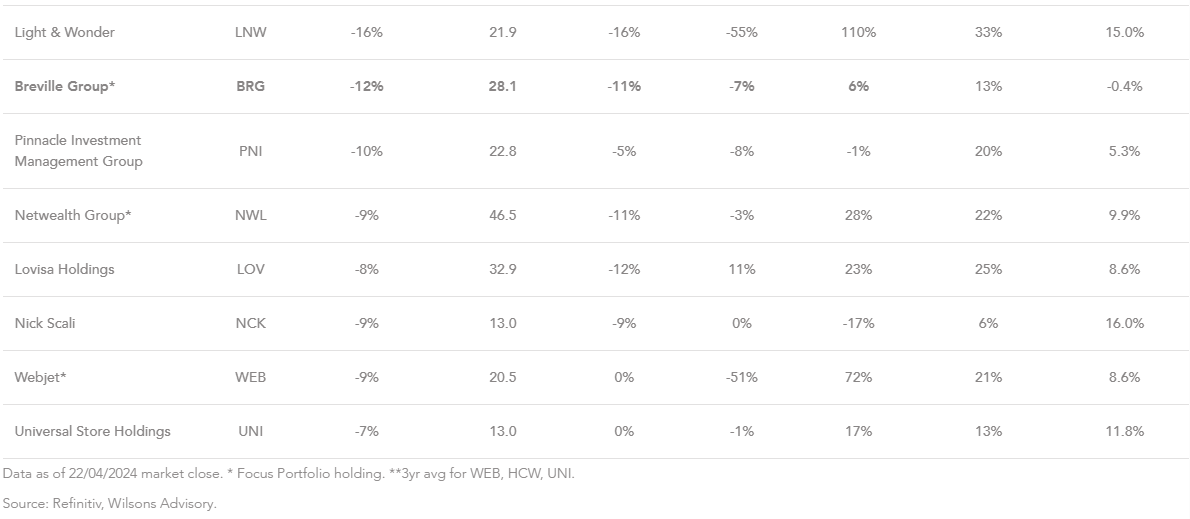This screenshot has width=1190, height=519.
Task: Click the 46.5 value for Netwealth
Action: pyautogui.click(x=502, y=215)
